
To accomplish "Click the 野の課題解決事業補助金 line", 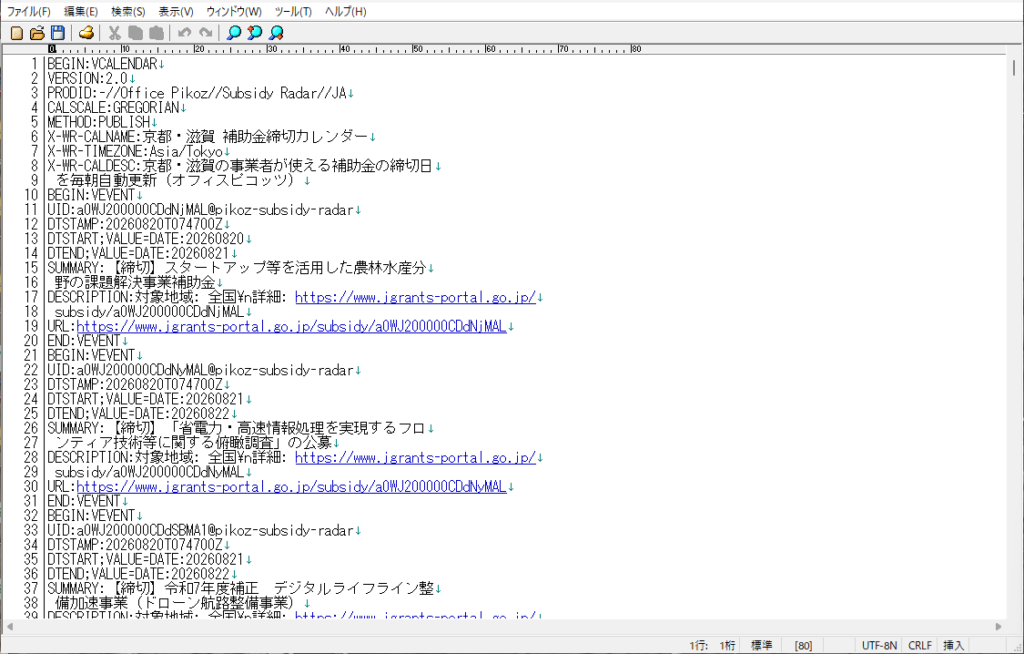I will [135, 282].
